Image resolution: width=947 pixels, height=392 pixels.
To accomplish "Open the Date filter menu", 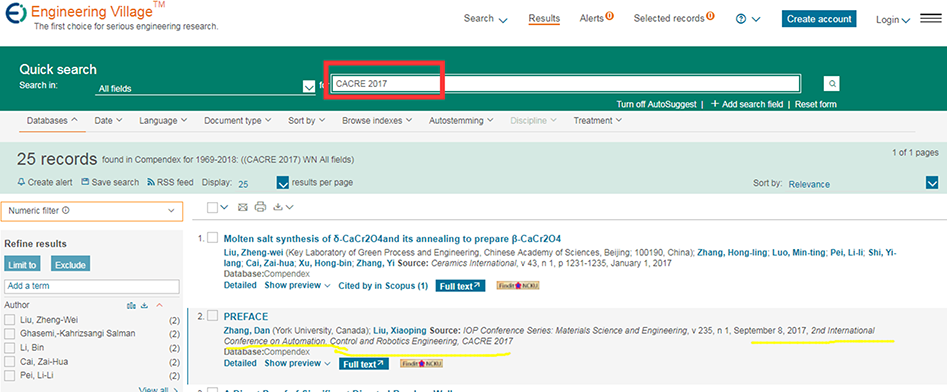I will coord(109,121).
